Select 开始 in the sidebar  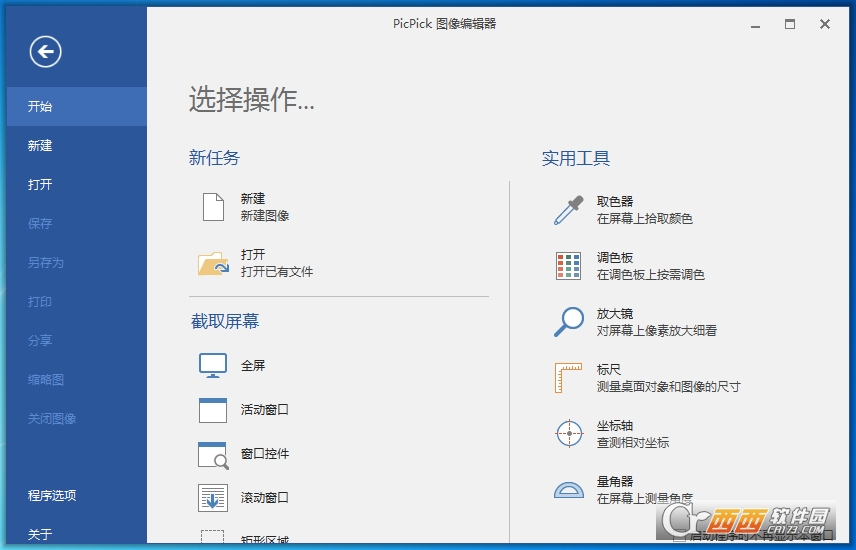click(x=77, y=107)
